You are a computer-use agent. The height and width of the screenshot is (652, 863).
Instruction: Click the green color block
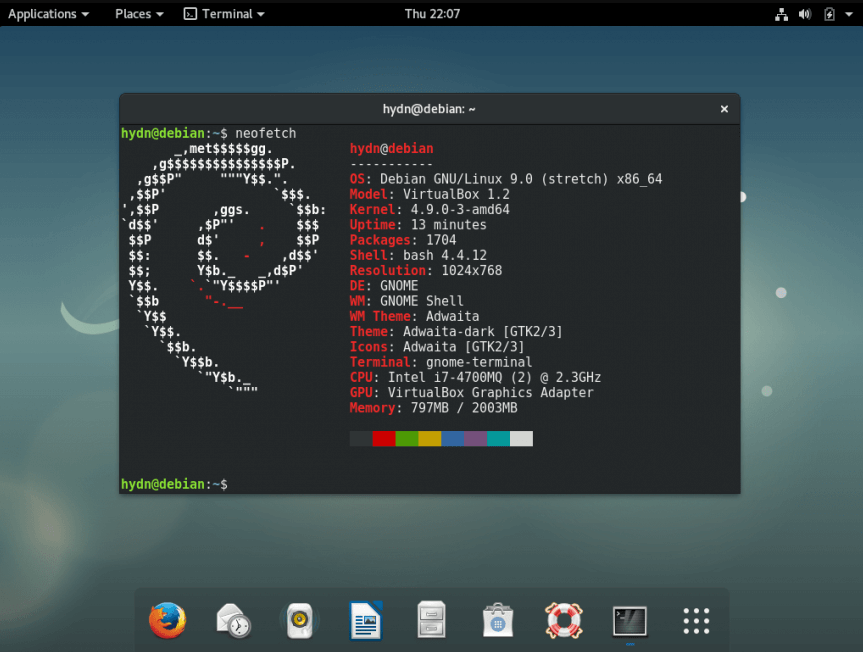[407, 439]
